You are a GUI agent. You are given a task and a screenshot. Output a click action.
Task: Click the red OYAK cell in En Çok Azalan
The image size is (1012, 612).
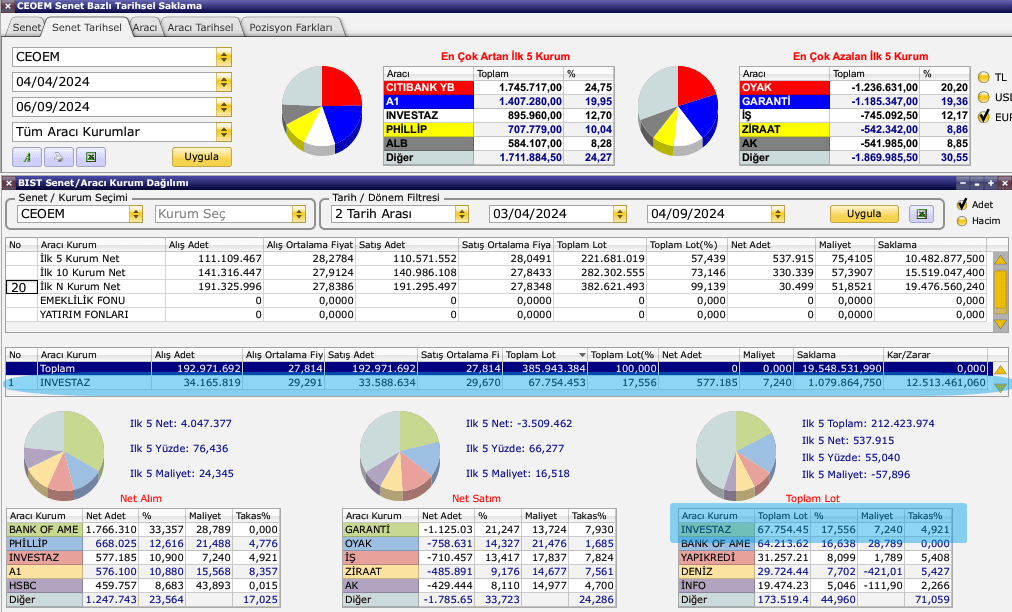tap(784, 87)
